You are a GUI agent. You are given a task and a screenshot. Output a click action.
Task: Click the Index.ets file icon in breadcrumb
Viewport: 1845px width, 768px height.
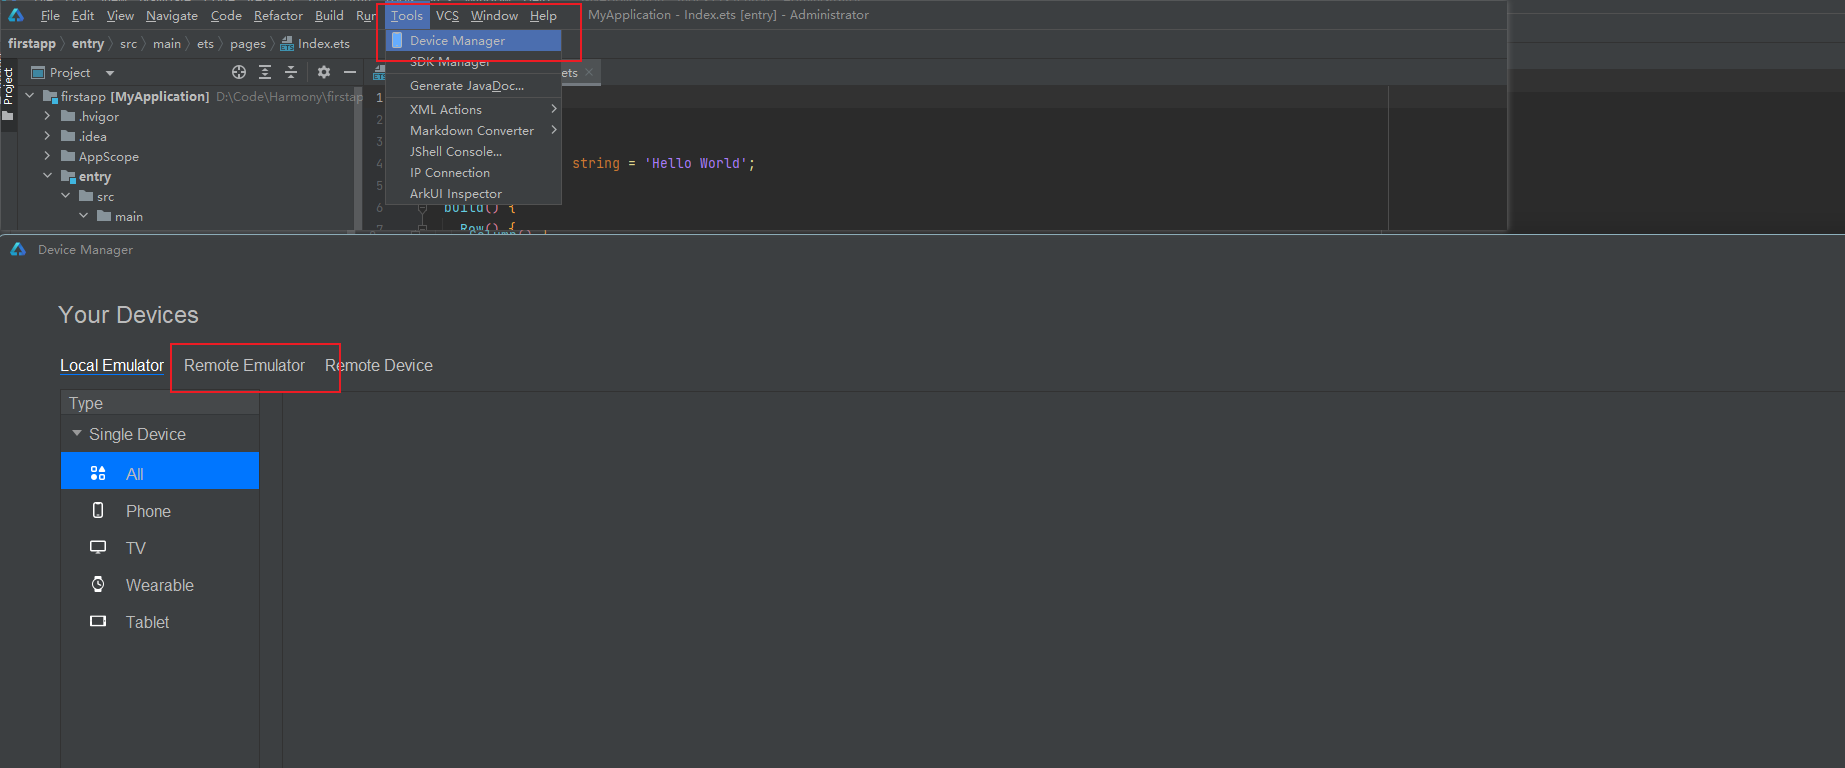pos(287,44)
